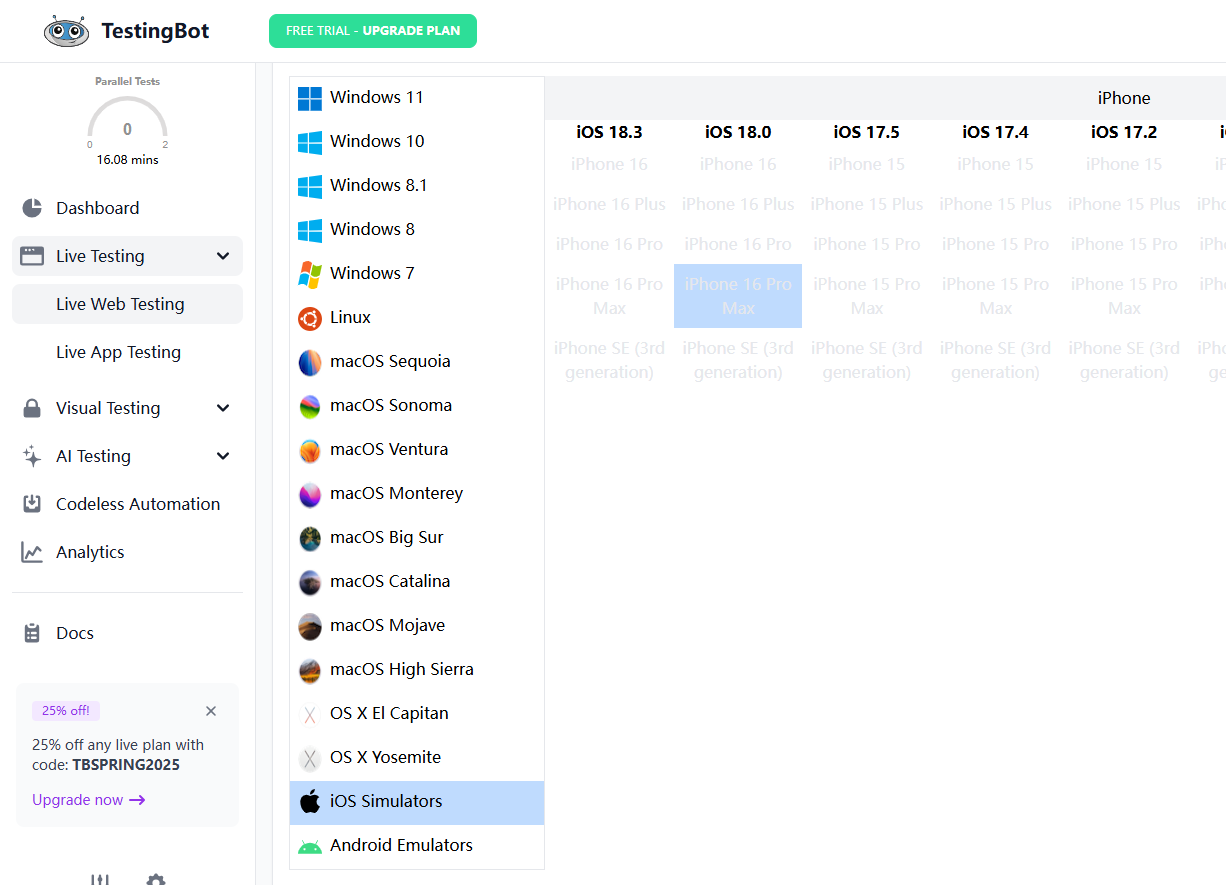Open Codeless Automation page

pyautogui.click(x=127, y=504)
